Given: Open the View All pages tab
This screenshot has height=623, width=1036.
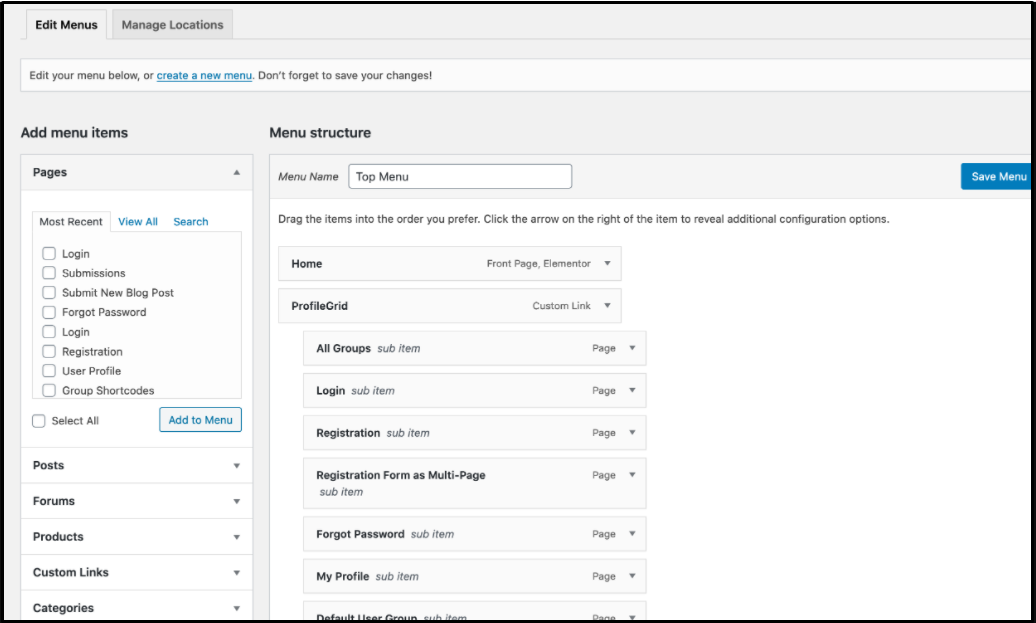Looking at the screenshot, I should (138, 222).
